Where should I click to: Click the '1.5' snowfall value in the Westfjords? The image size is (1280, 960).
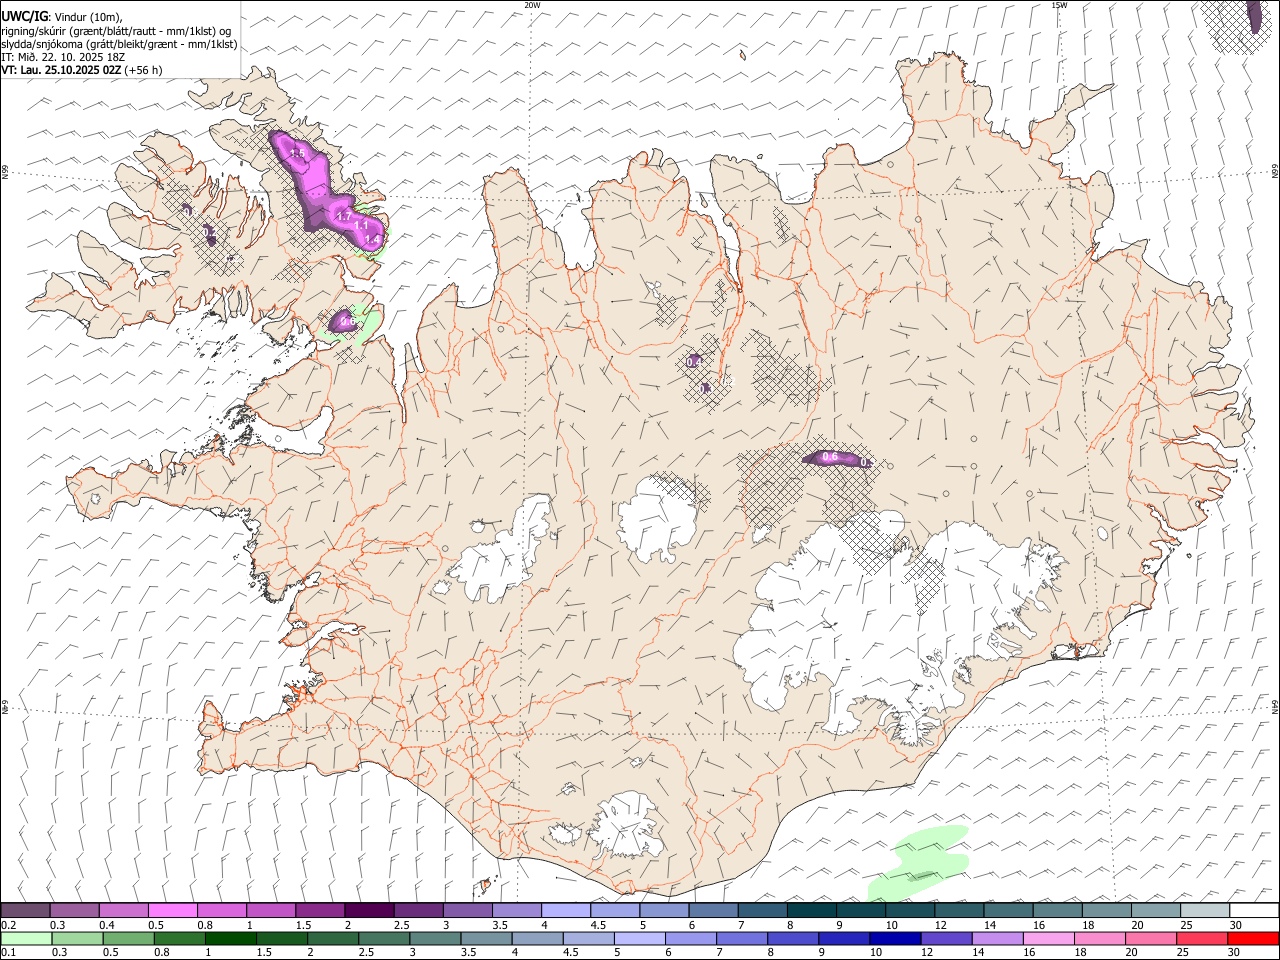click(x=296, y=153)
